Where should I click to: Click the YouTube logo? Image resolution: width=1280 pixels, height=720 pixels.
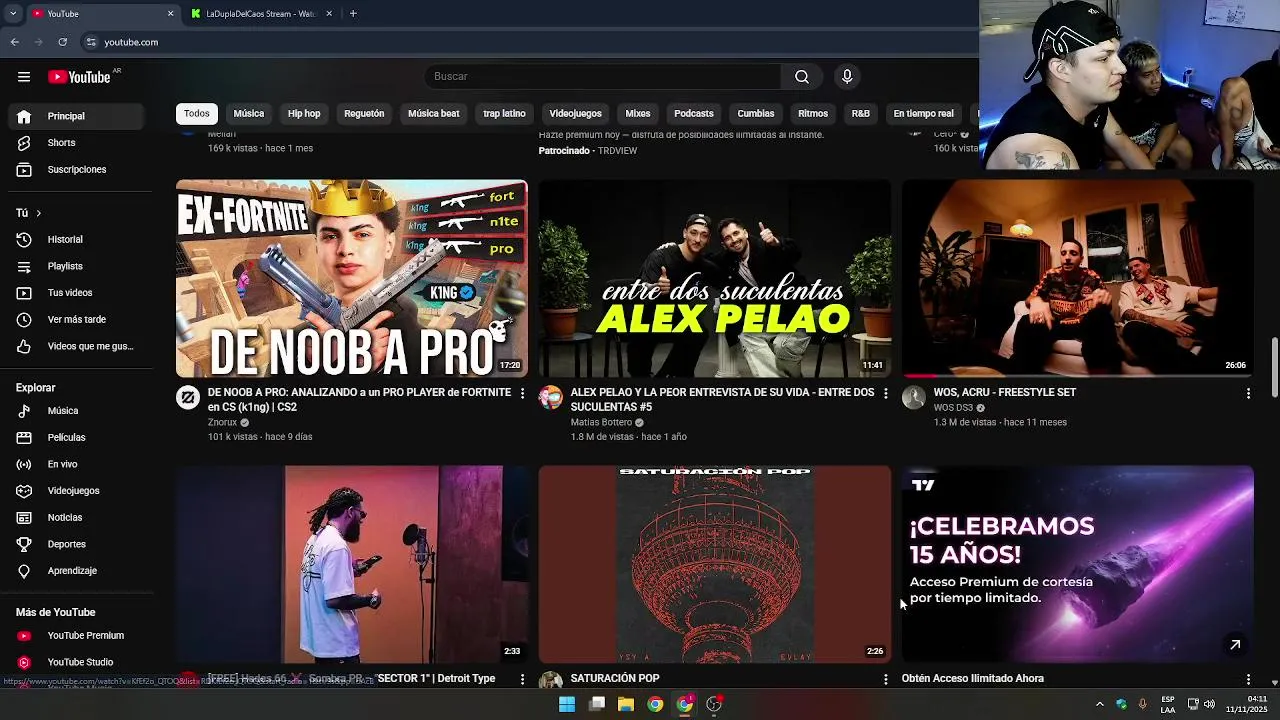point(80,77)
